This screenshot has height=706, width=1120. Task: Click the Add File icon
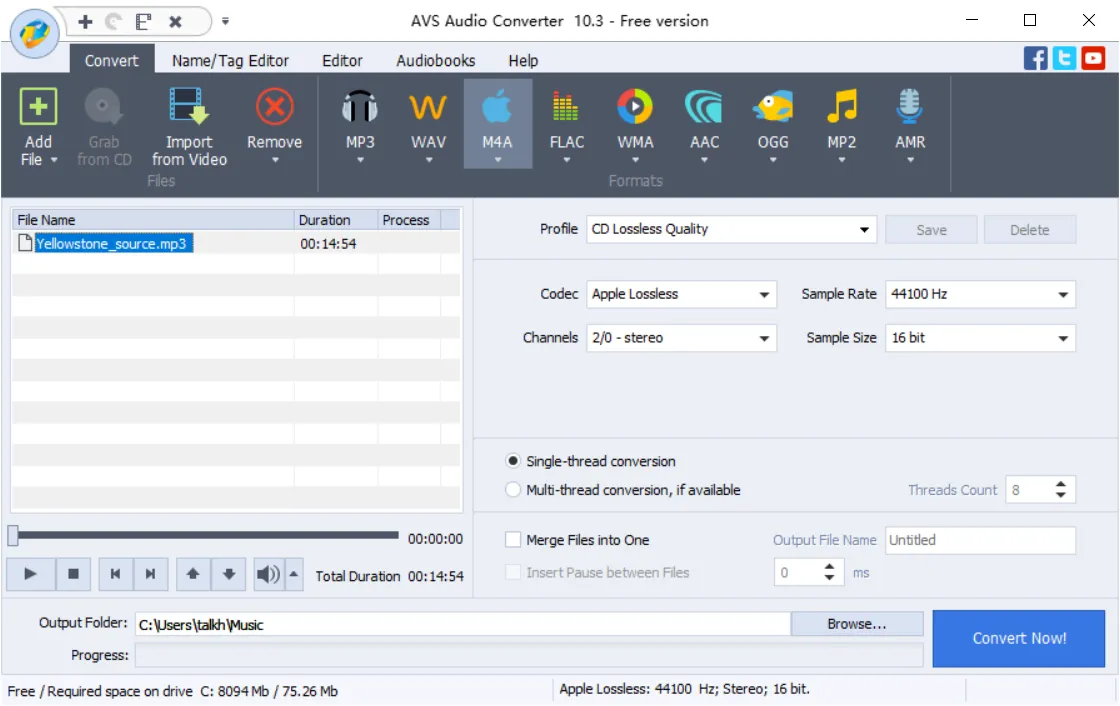tap(38, 107)
